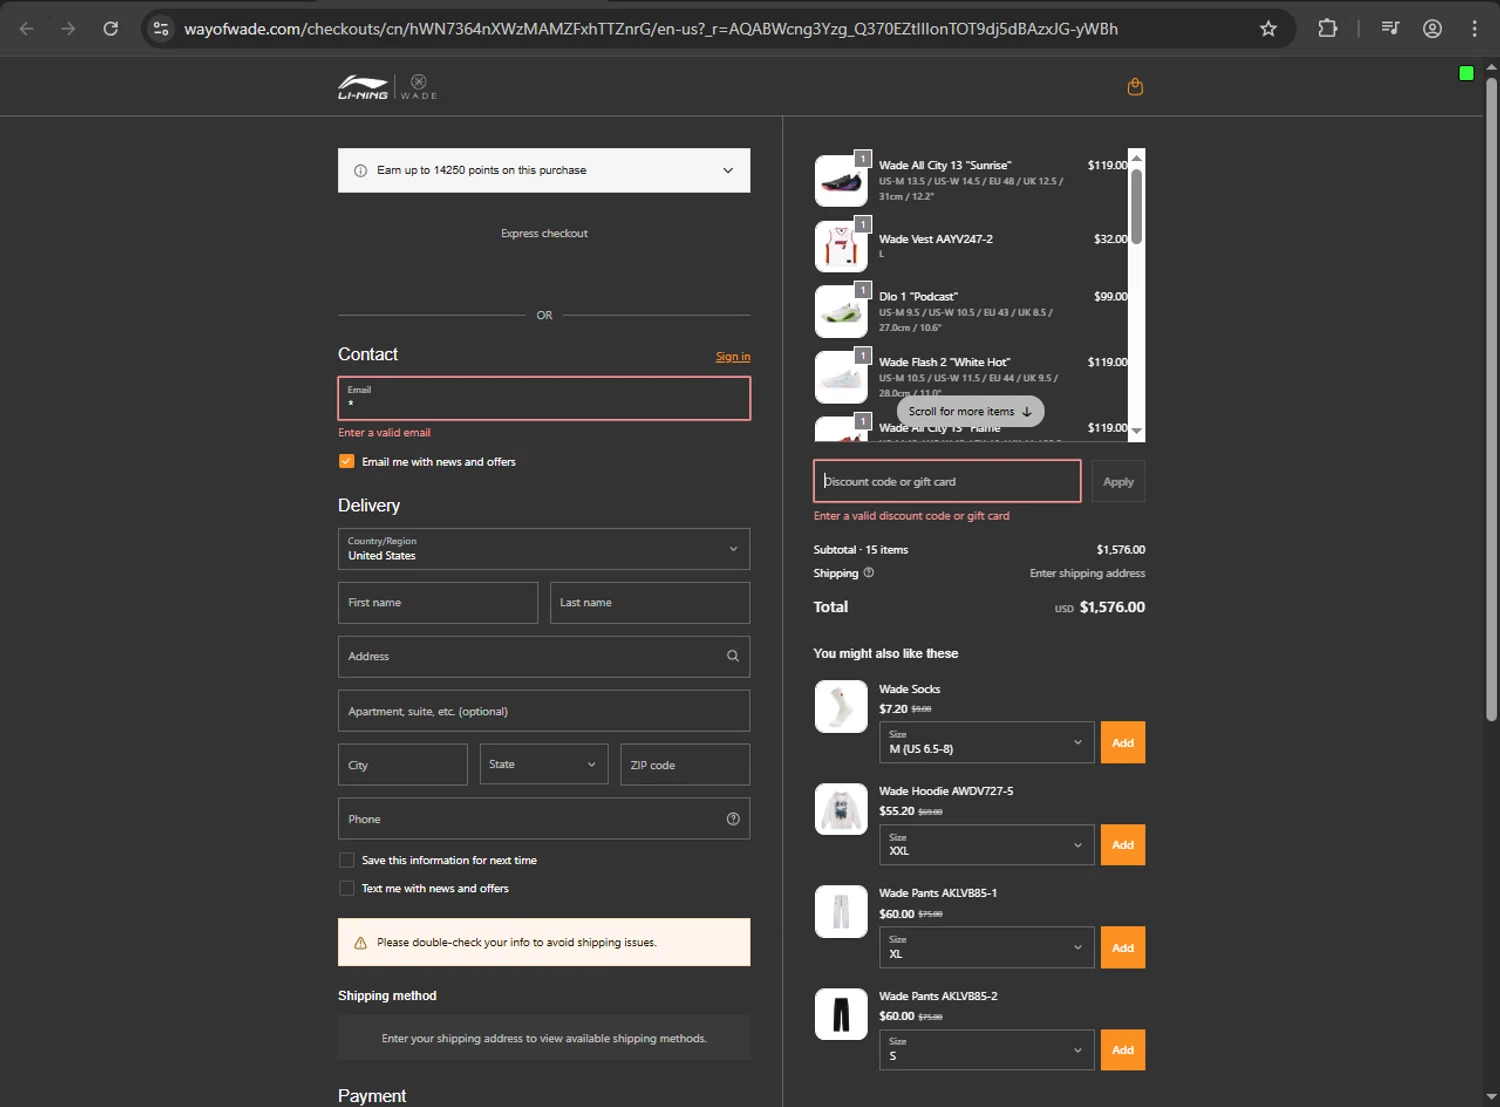Image resolution: width=1500 pixels, height=1107 pixels.
Task: Click the Email input field
Action: click(x=544, y=398)
